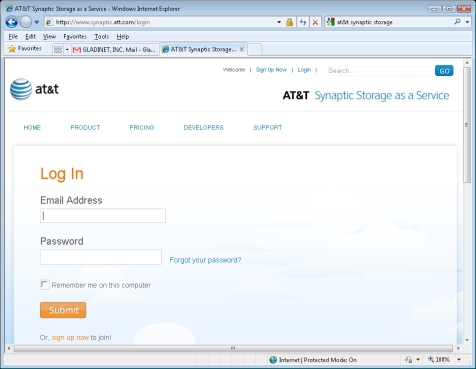
Task: Click the sign up now link below Submit
Action: [70, 337]
